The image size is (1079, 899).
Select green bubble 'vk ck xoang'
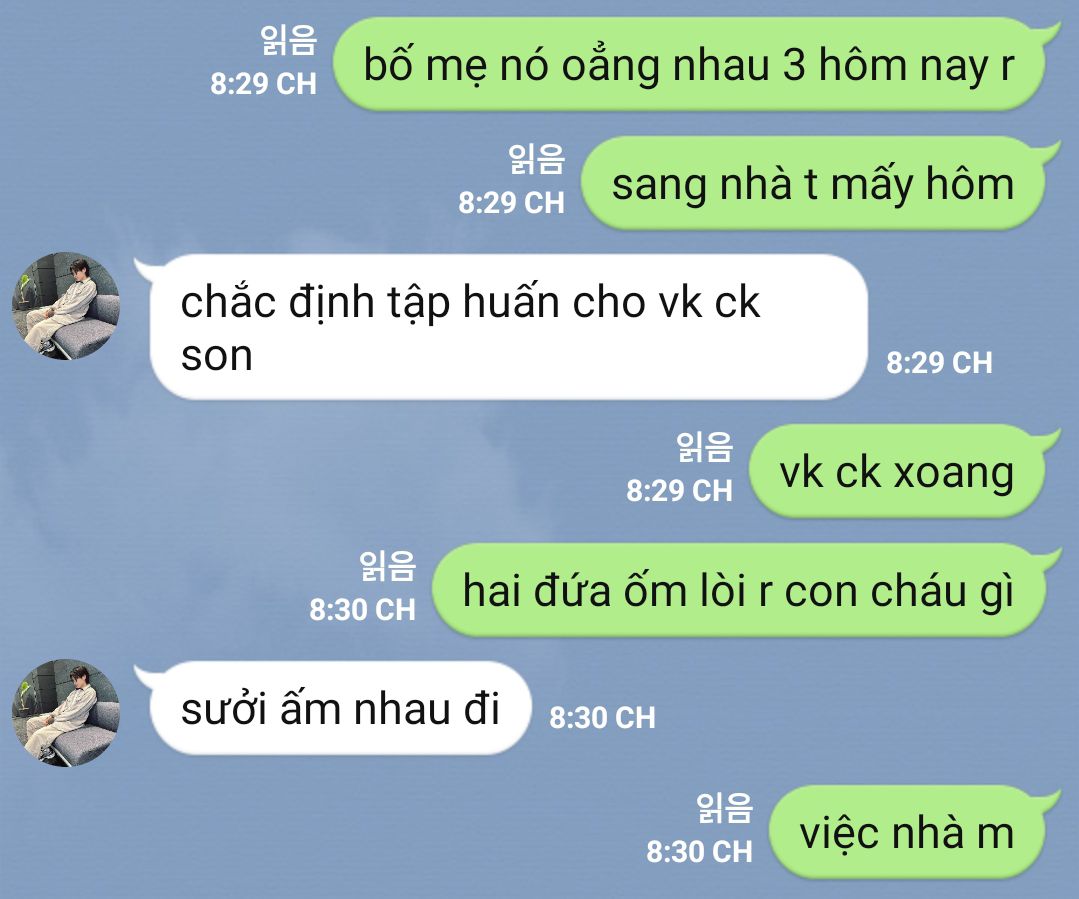(897, 472)
